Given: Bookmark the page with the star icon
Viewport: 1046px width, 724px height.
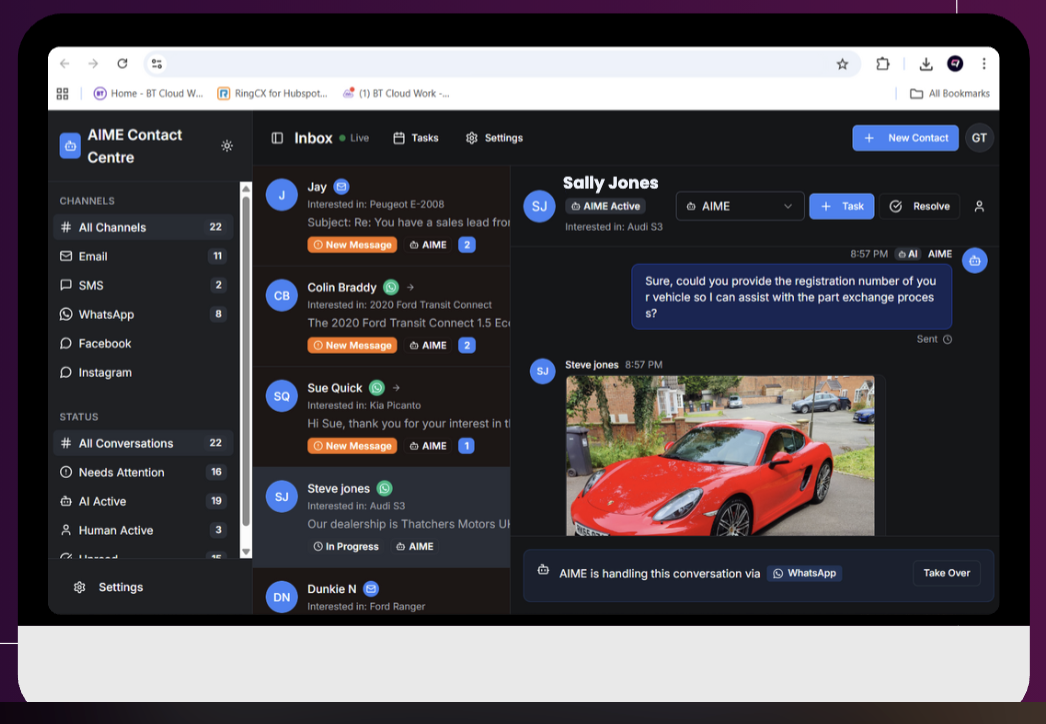Looking at the screenshot, I should click(x=842, y=64).
